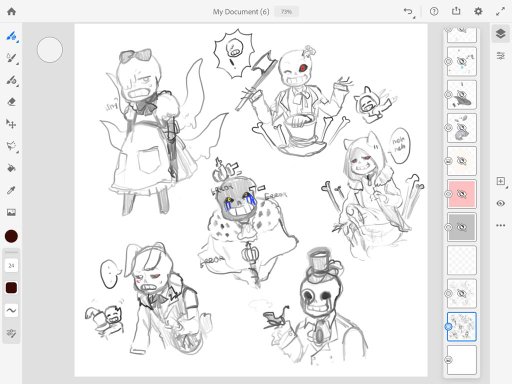
Task: Open the layers panel
Action: tap(500, 34)
